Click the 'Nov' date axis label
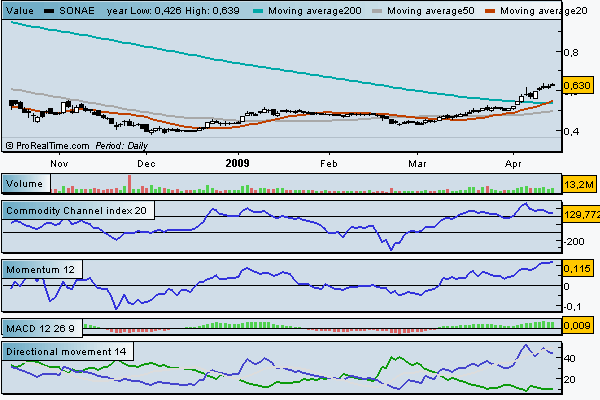 click(x=59, y=164)
